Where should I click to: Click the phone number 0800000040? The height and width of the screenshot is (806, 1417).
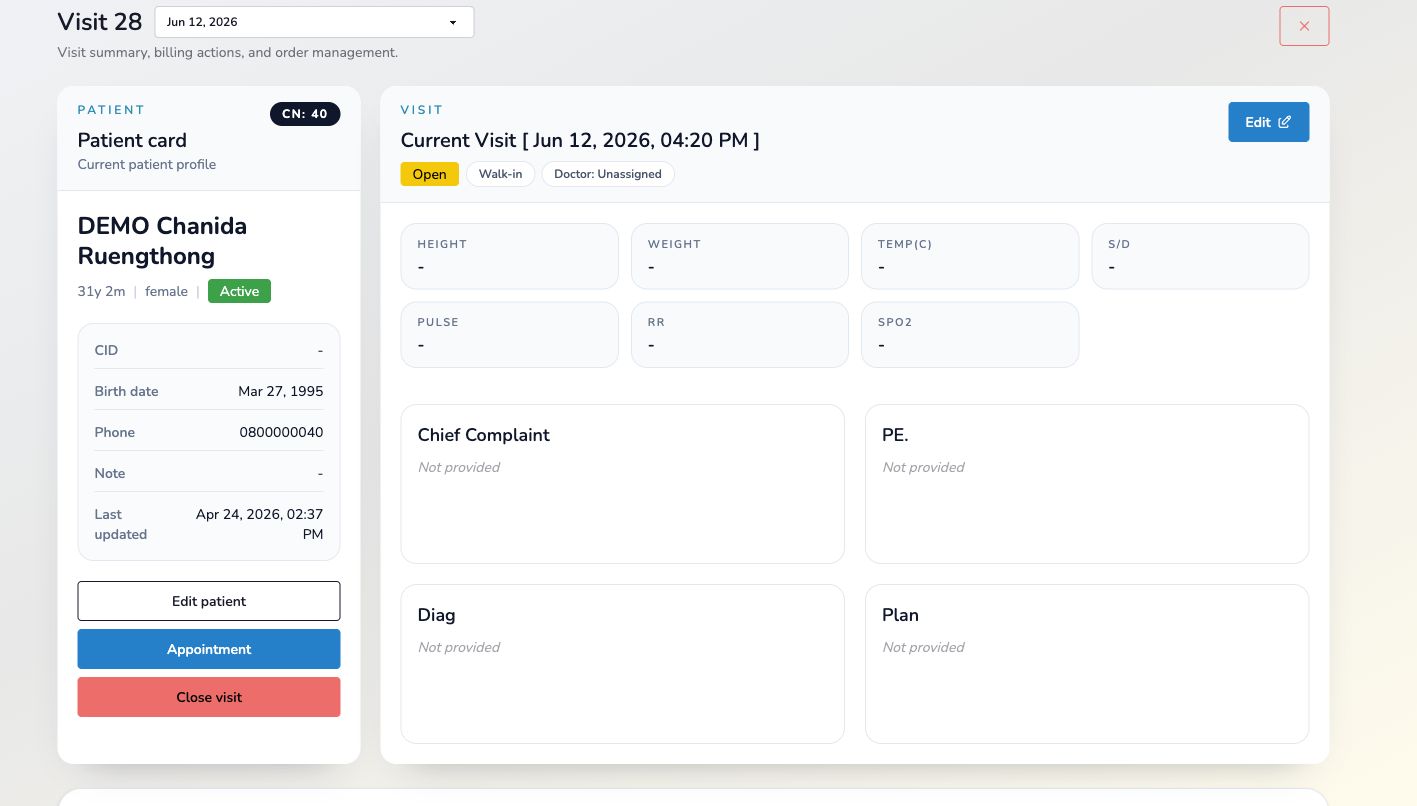point(281,432)
